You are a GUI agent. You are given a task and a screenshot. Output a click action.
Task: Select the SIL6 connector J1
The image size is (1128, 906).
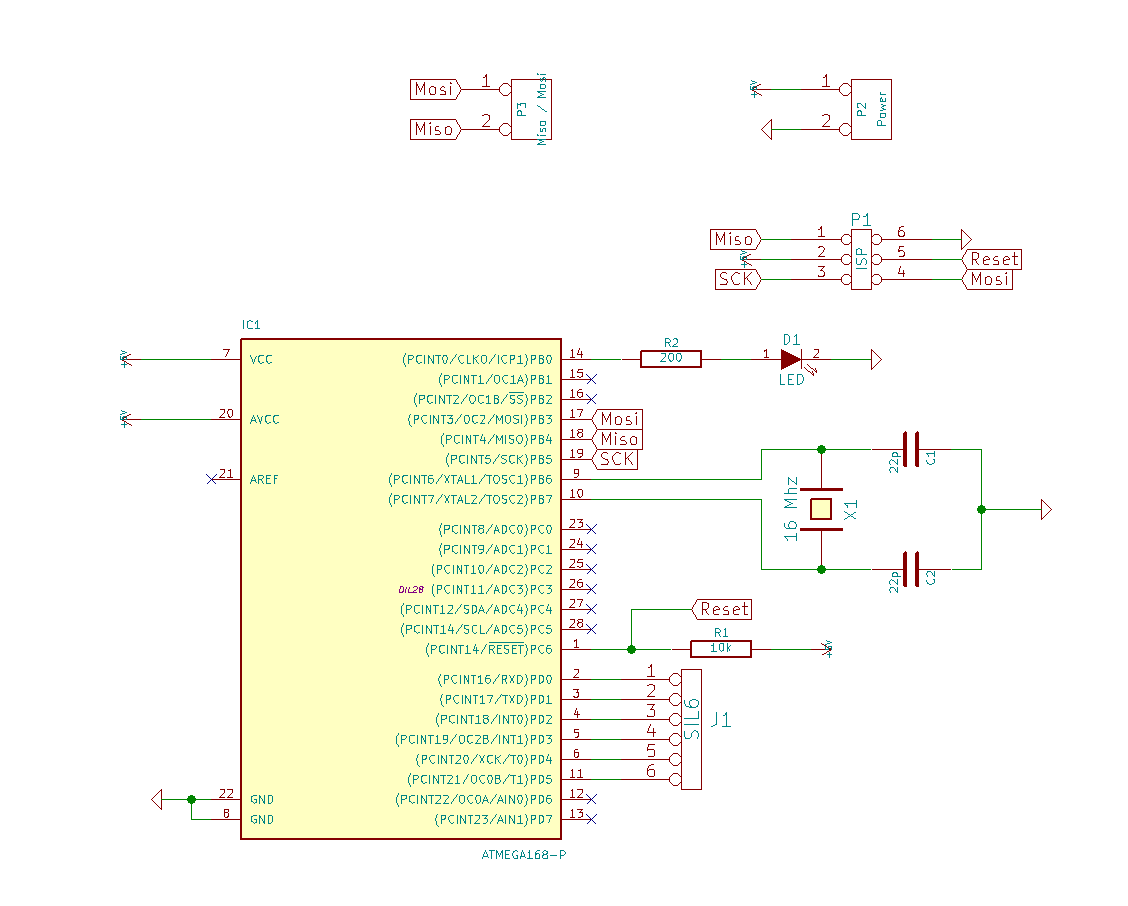coord(691,729)
